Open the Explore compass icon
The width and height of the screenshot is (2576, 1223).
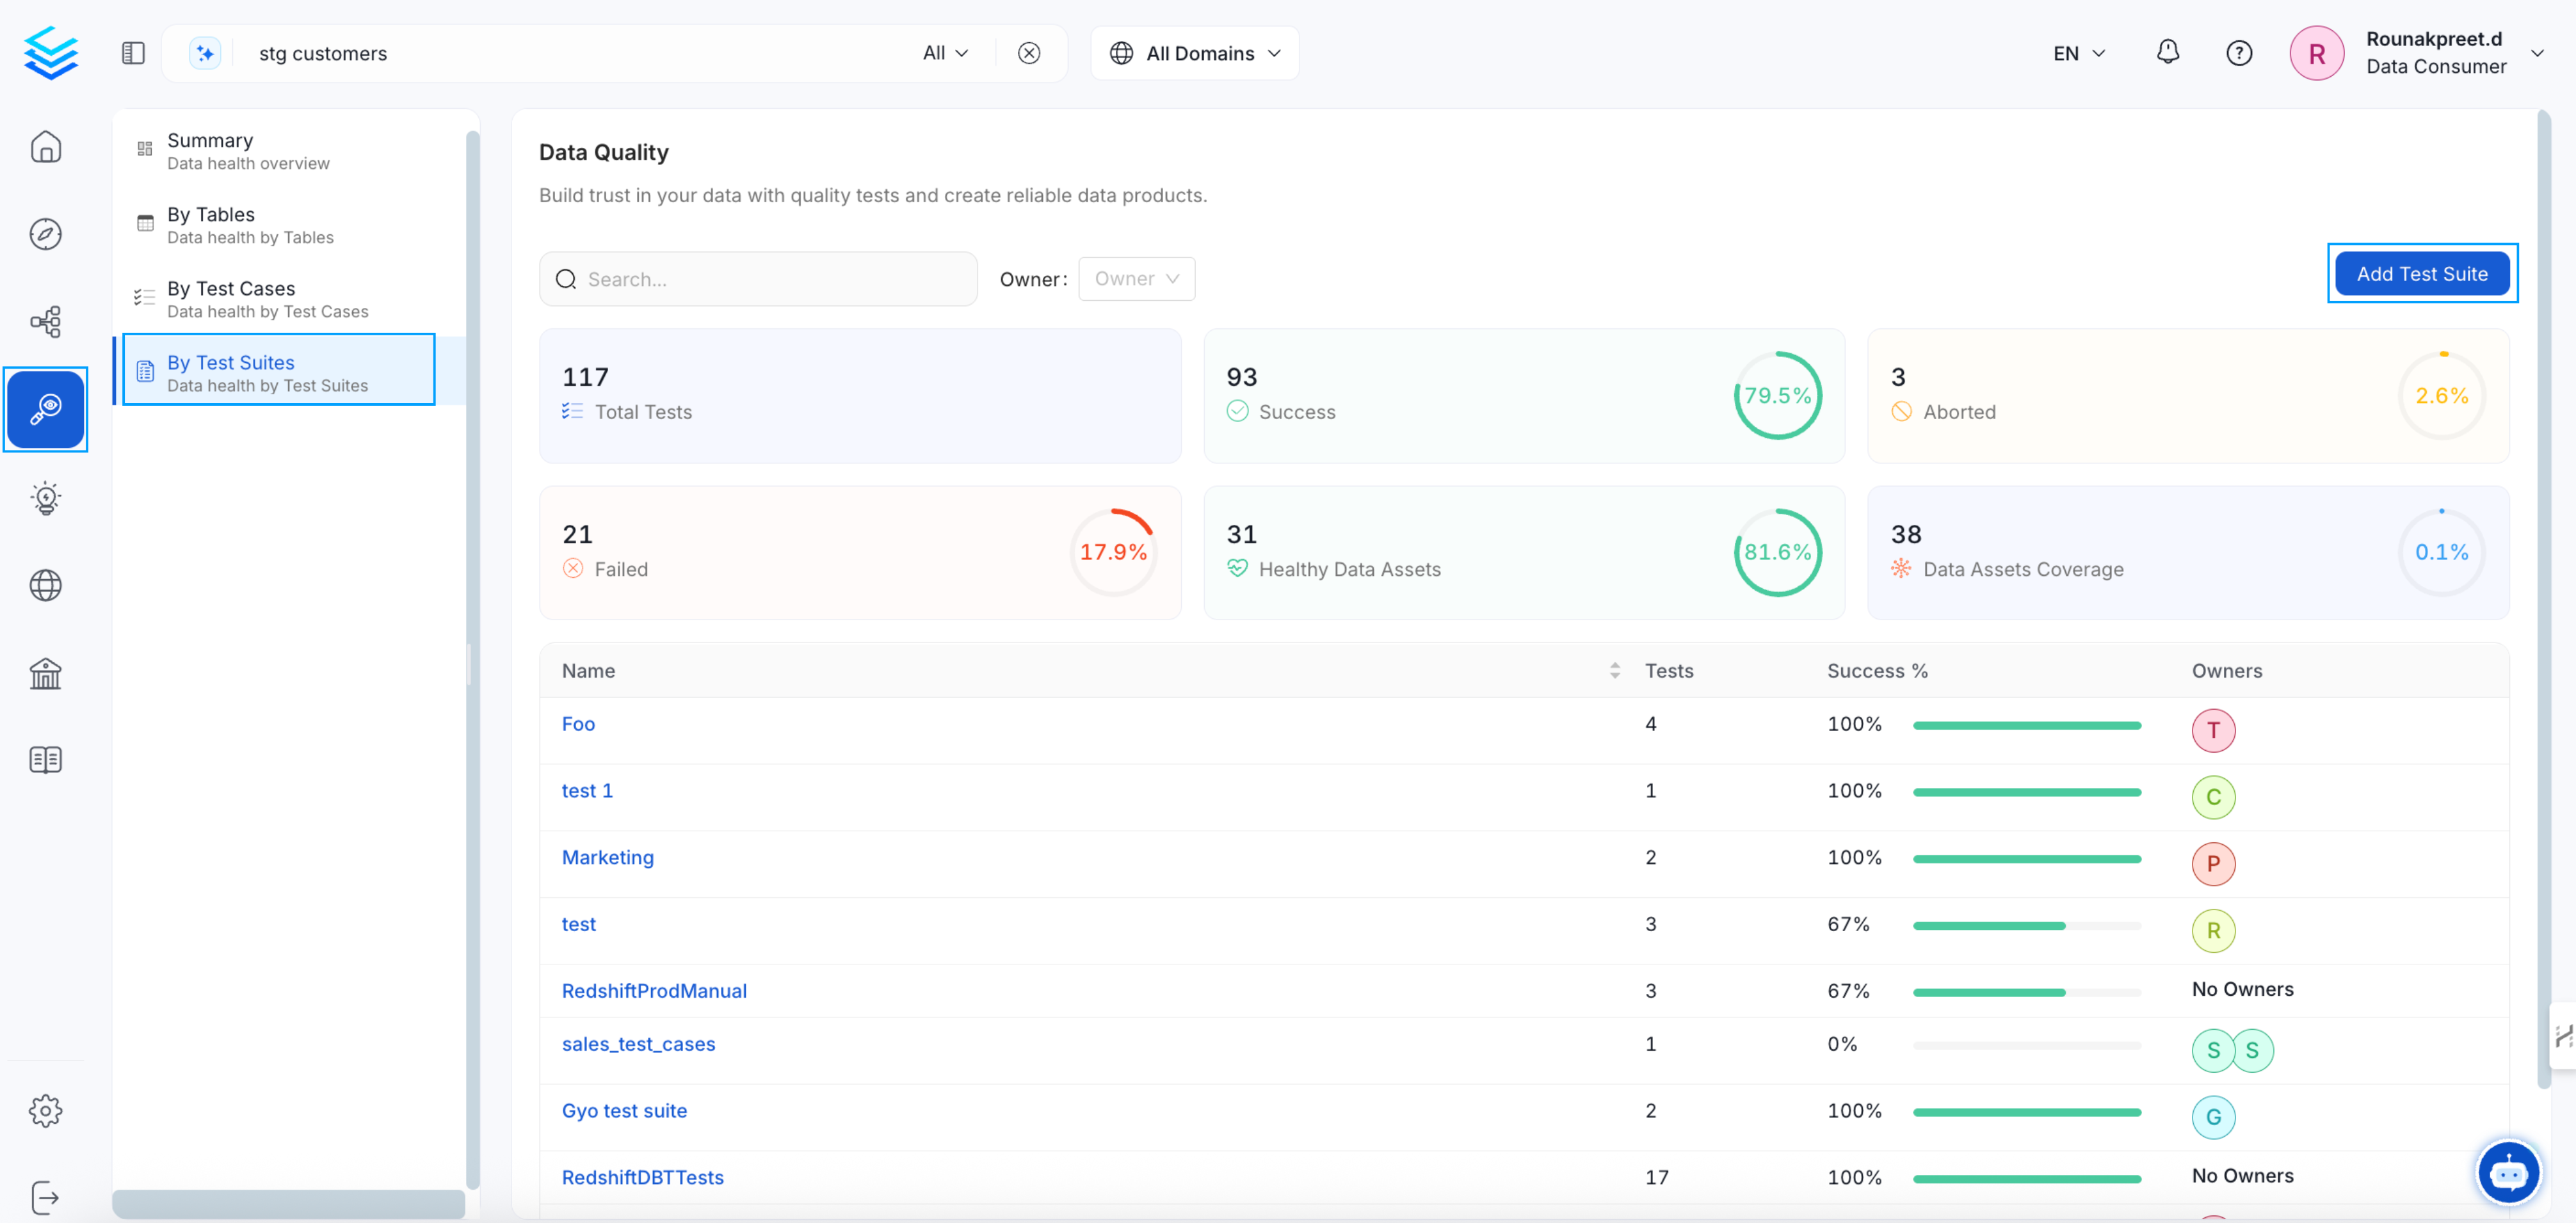click(45, 234)
